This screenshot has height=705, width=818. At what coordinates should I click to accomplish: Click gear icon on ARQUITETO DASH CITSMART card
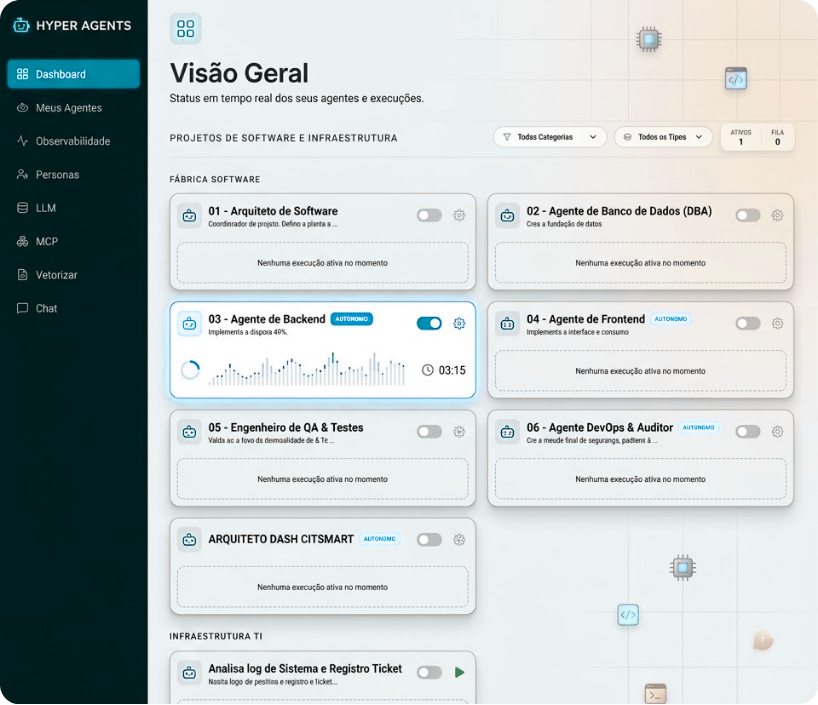459,539
